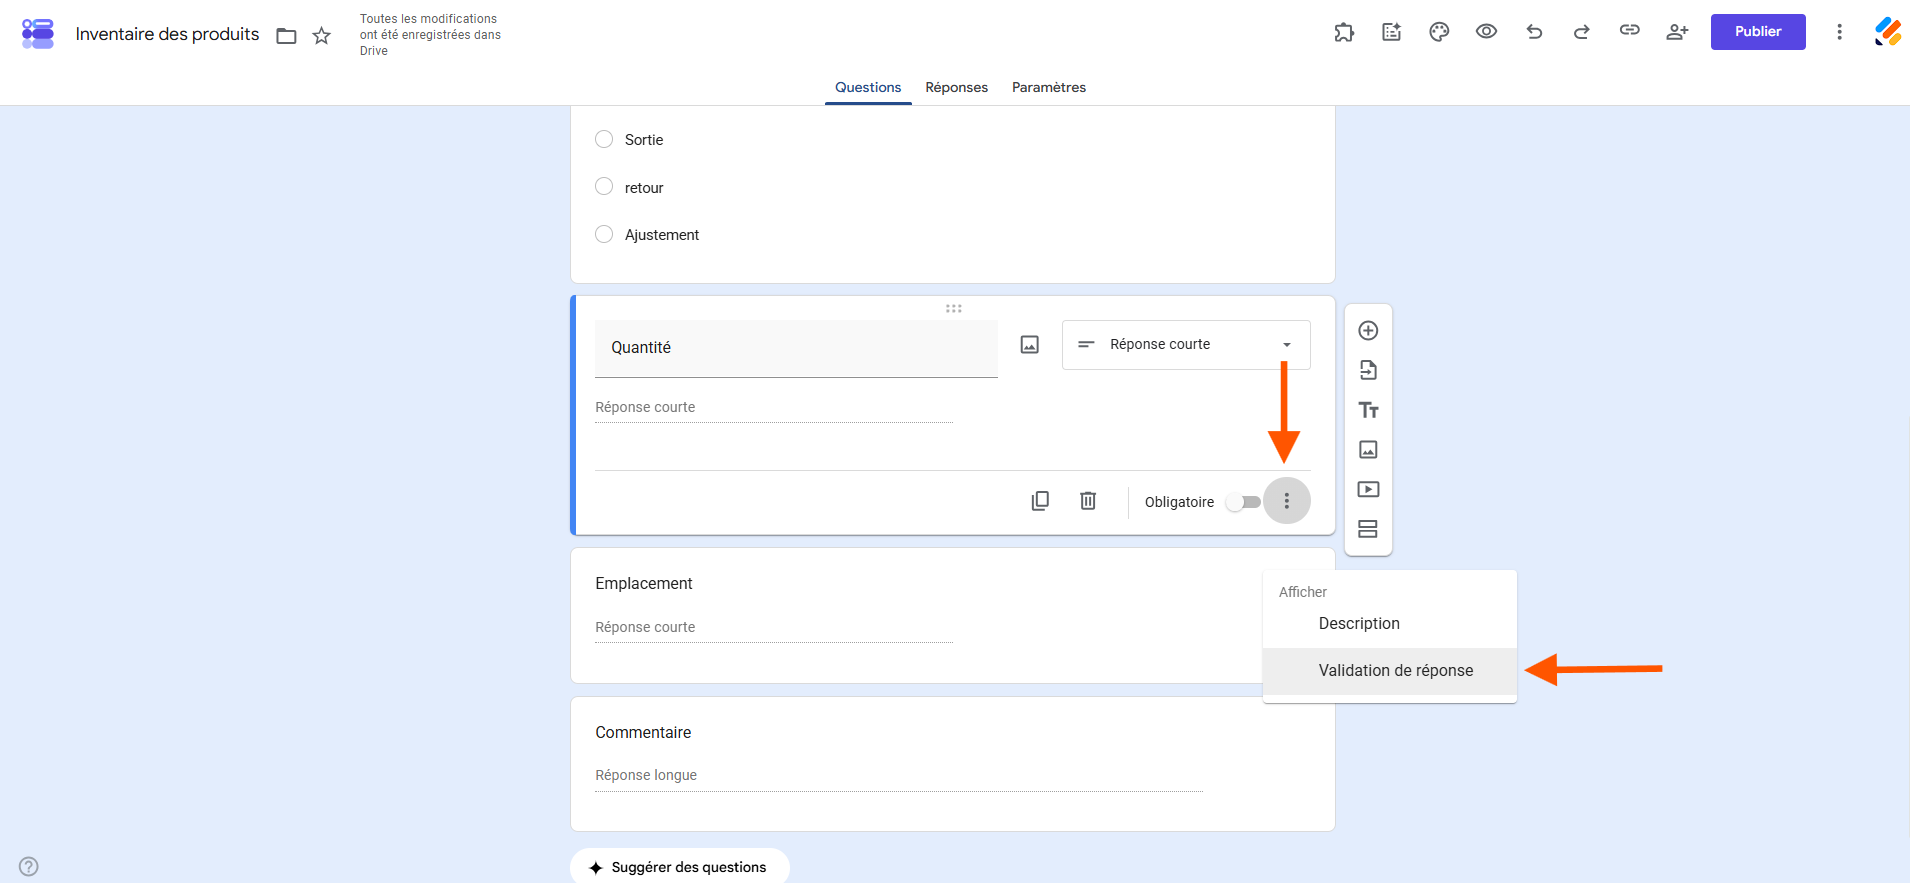Viewport: 1910px width, 883px height.
Task: Open the AI form assist icon
Action: click(x=1392, y=32)
